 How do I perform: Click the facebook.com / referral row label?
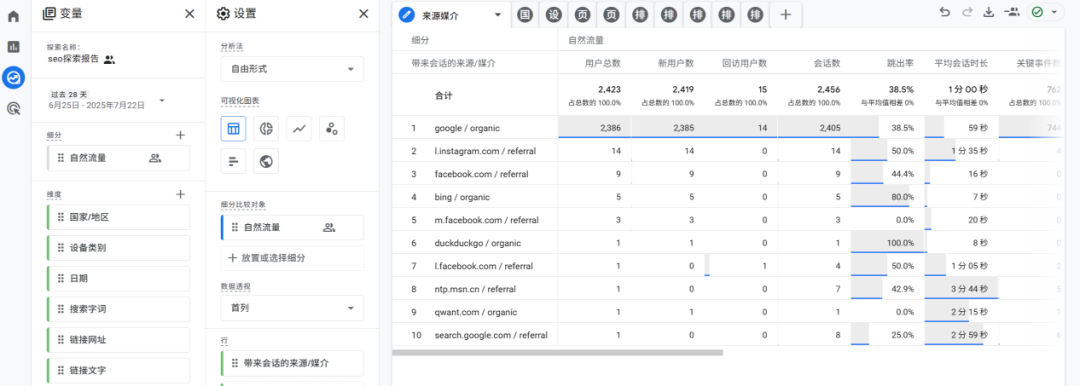(x=481, y=174)
